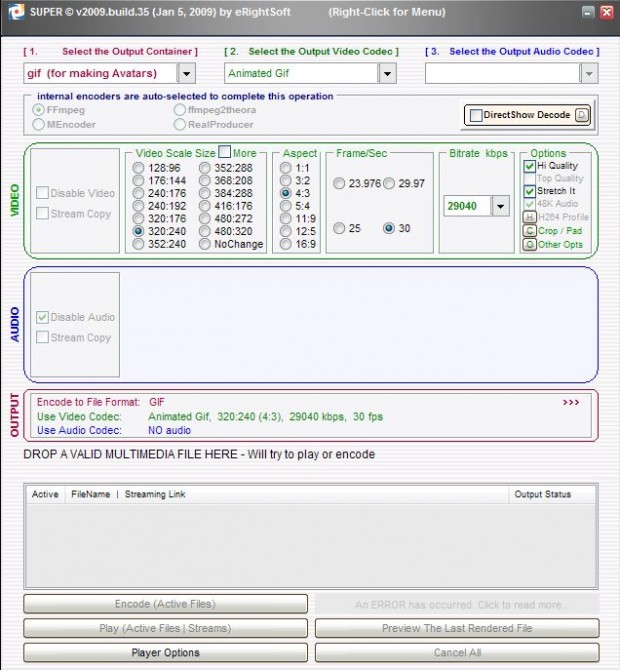Check the audio Stream Copy box
This screenshot has height=670, width=620.
pos(42,337)
